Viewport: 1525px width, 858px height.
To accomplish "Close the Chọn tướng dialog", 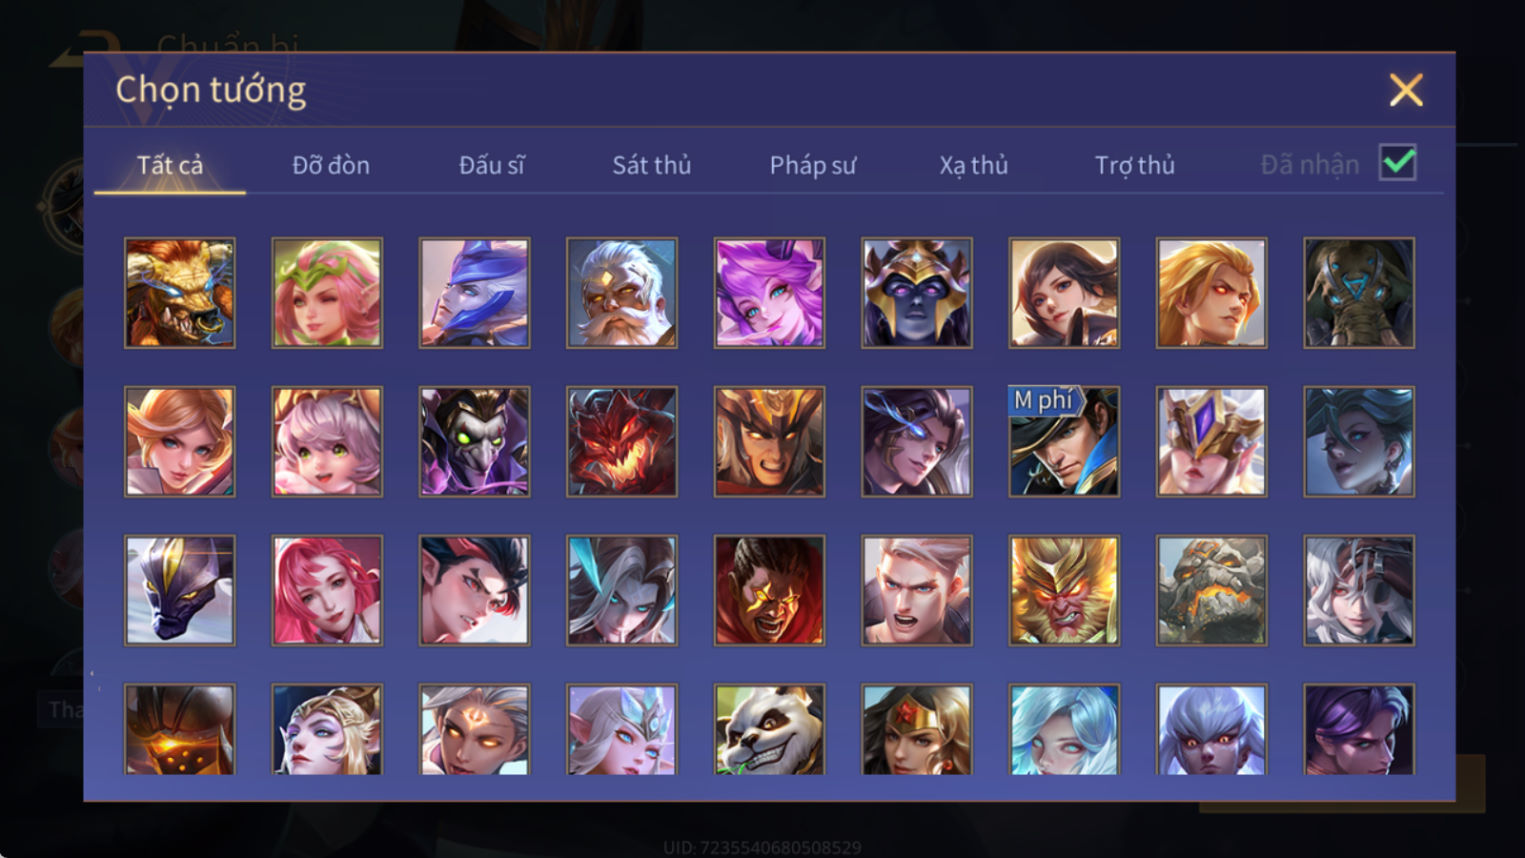I will point(1406,90).
